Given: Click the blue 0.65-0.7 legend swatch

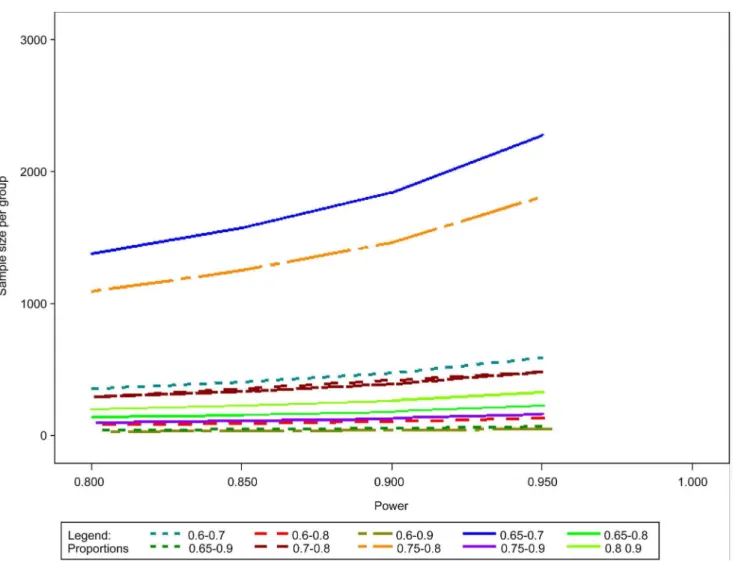Looking at the screenshot, I should [x=479, y=534].
